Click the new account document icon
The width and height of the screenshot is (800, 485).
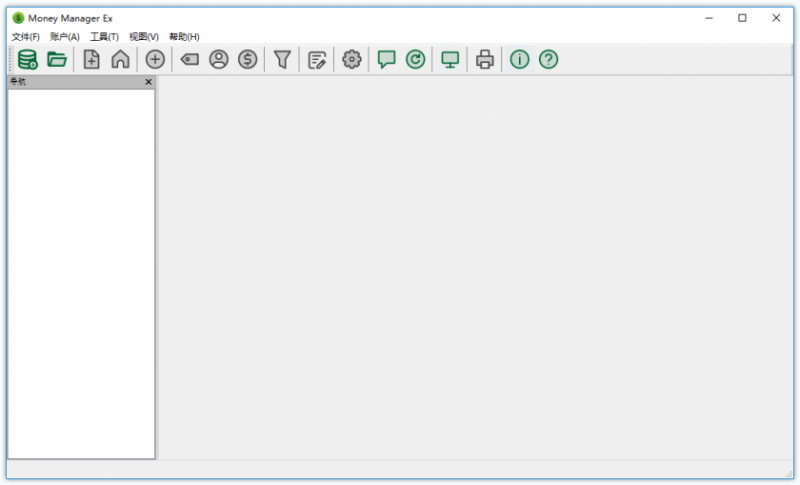91,60
